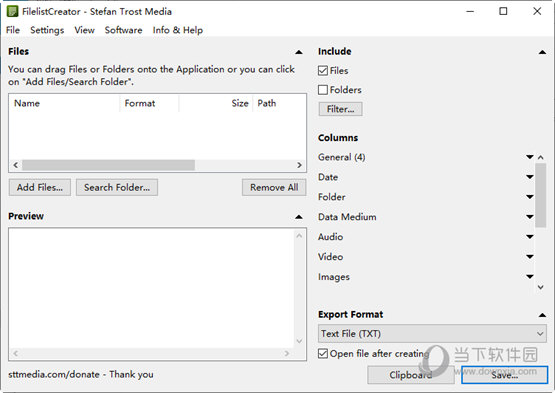Expand the Date columns group
The width and height of the screenshot is (555, 393).
pyautogui.click(x=530, y=177)
